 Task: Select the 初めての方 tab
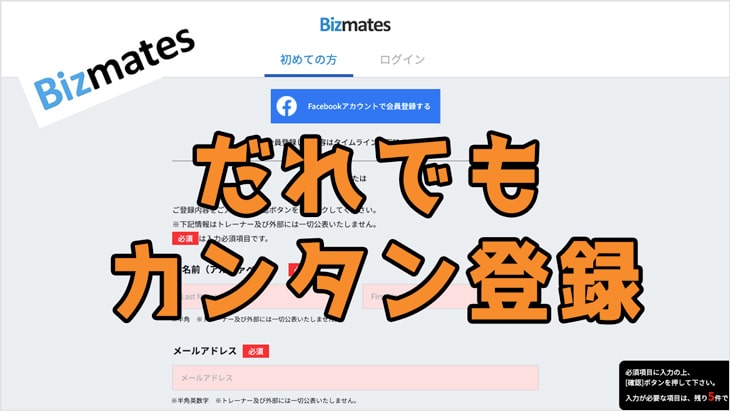[308, 60]
